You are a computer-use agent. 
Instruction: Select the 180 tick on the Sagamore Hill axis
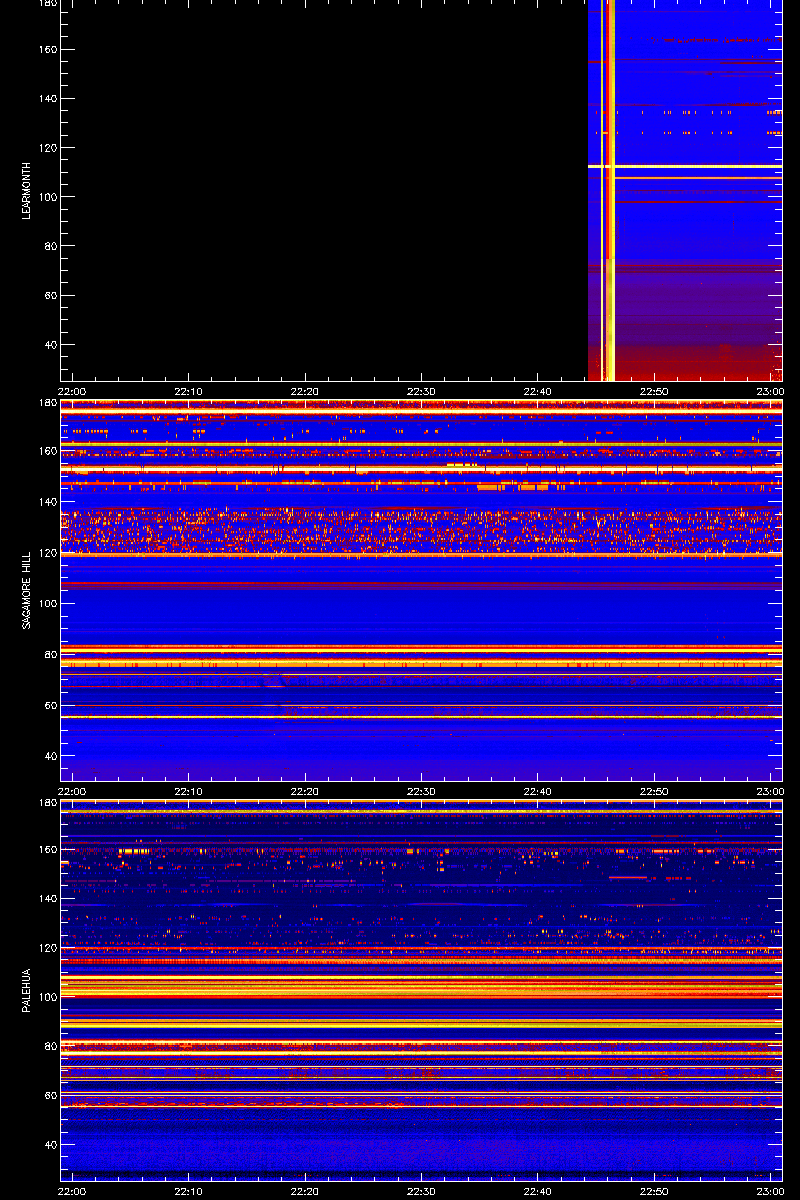(x=46, y=404)
